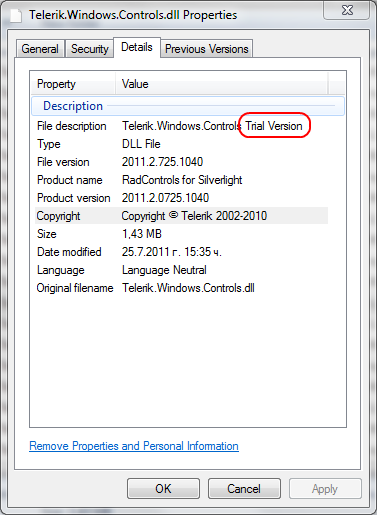The height and width of the screenshot is (515, 377).
Task: Select 'Telerik.Windows.Controls.dll' filename value
Action: (x=188, y=288)
